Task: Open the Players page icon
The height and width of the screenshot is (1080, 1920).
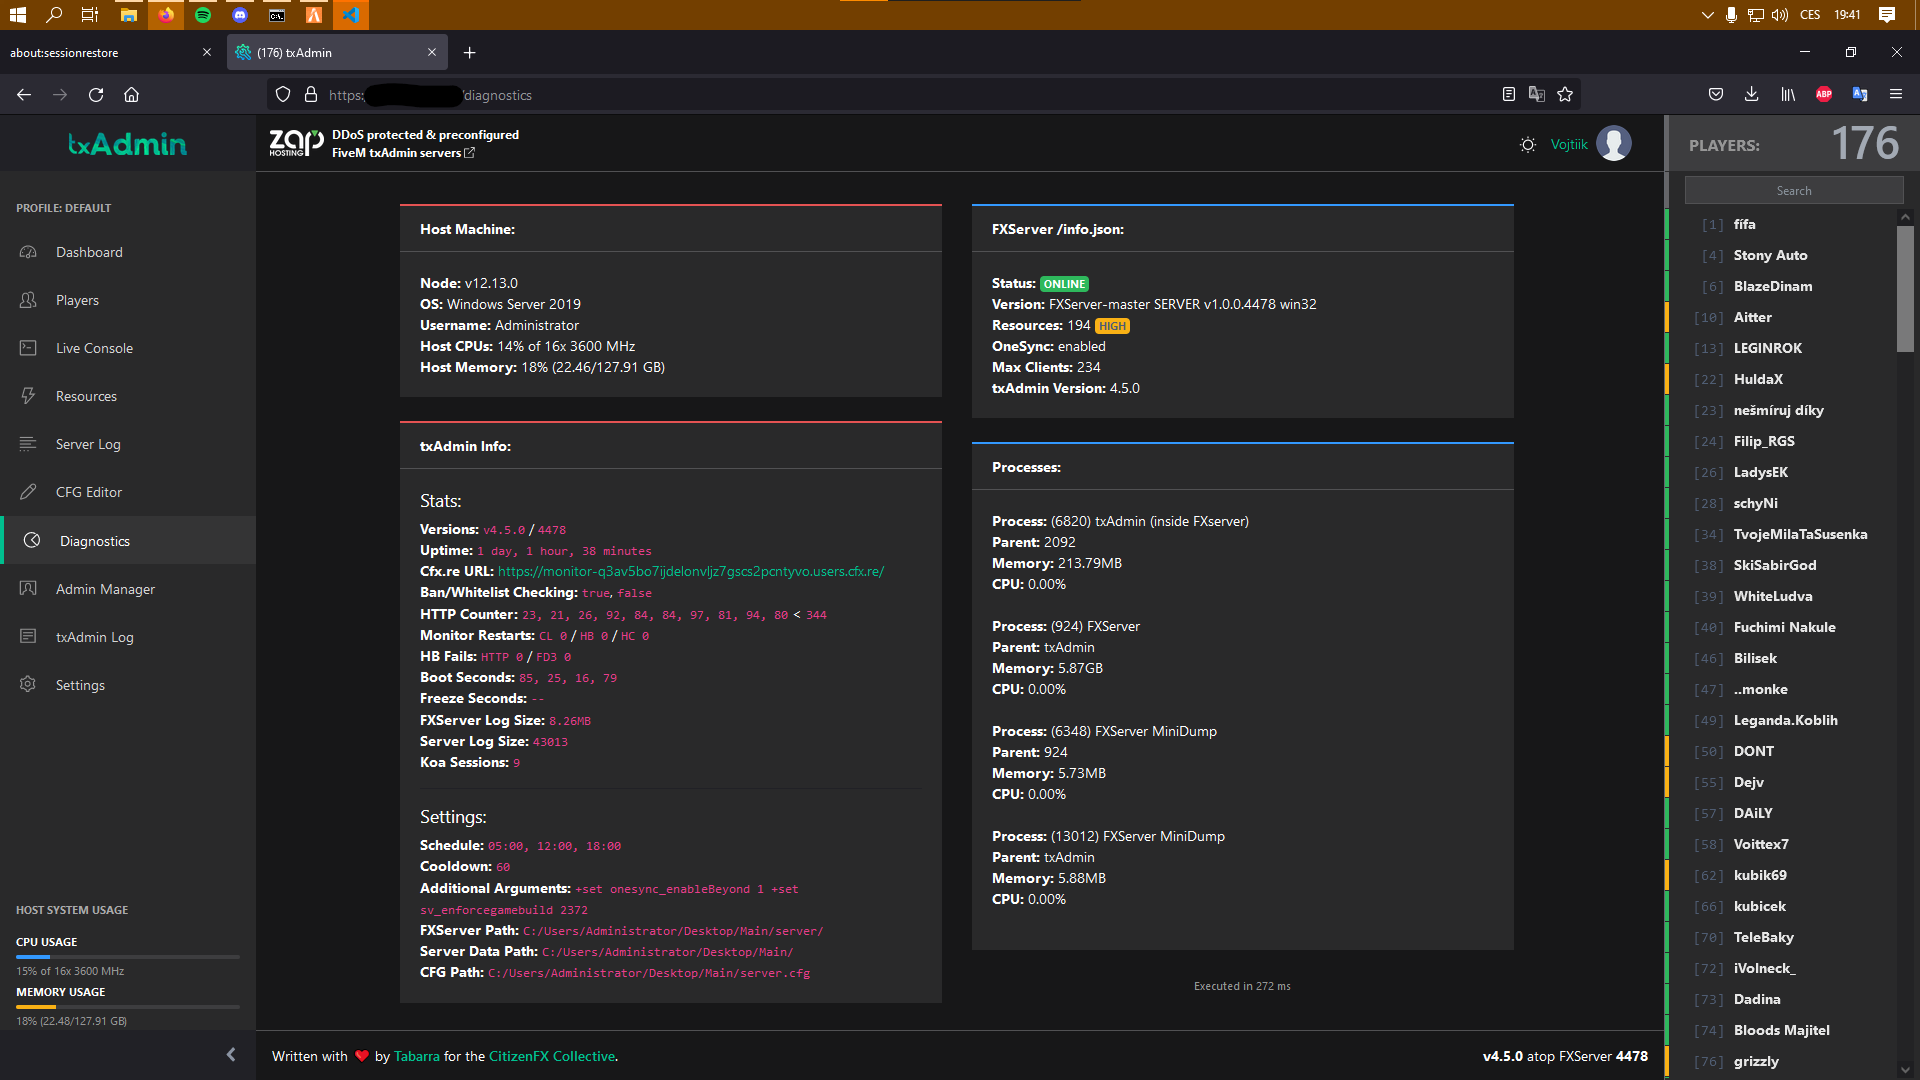Action: (28, 300)
